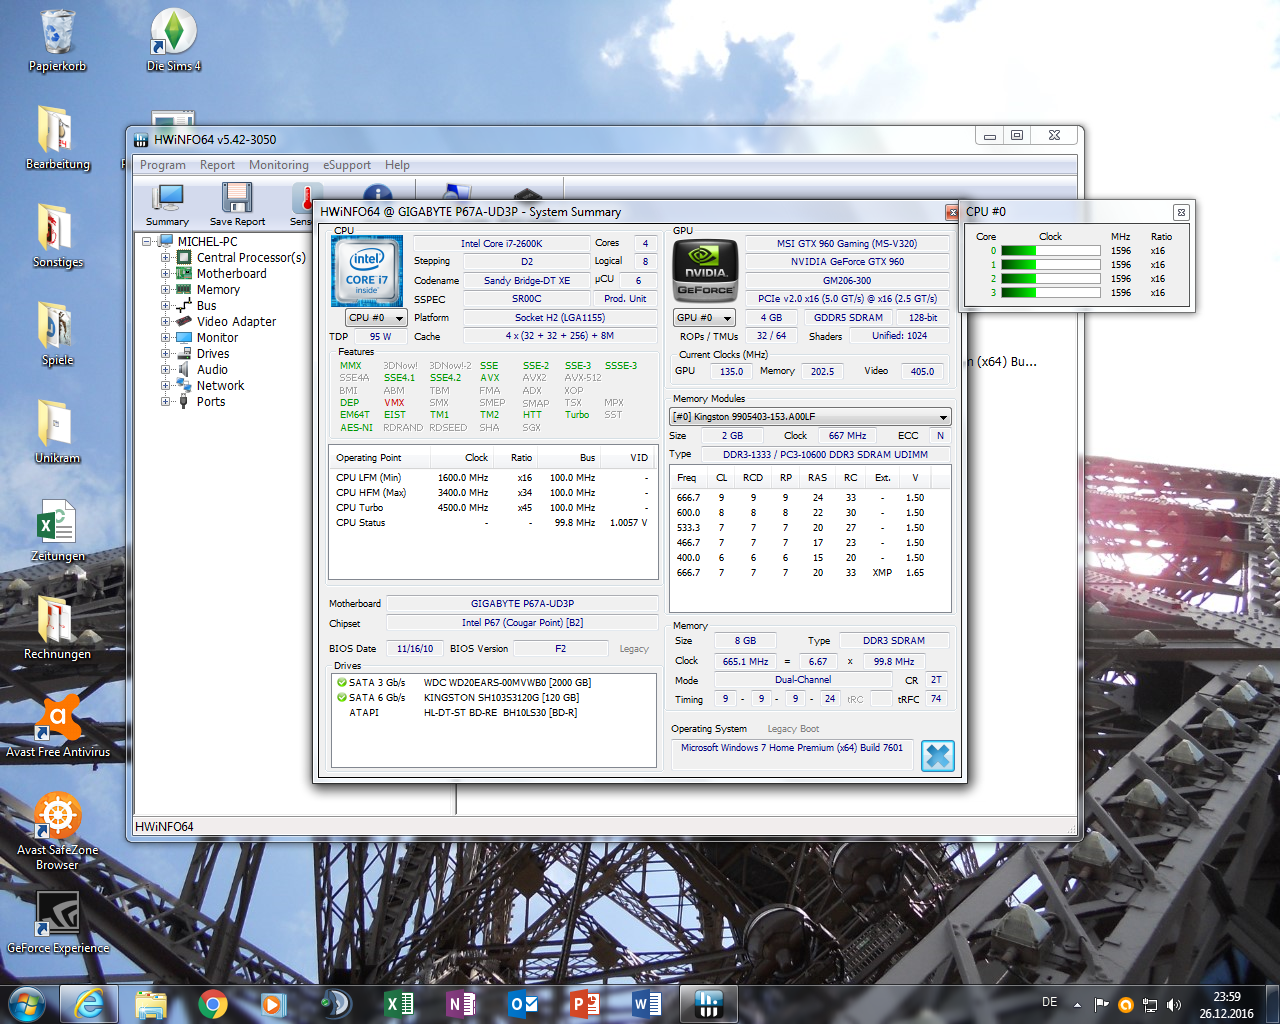This screenshot has height=1024, width=1280.
Task: Select Monitor in the device tree
Action: click(217, 338)
